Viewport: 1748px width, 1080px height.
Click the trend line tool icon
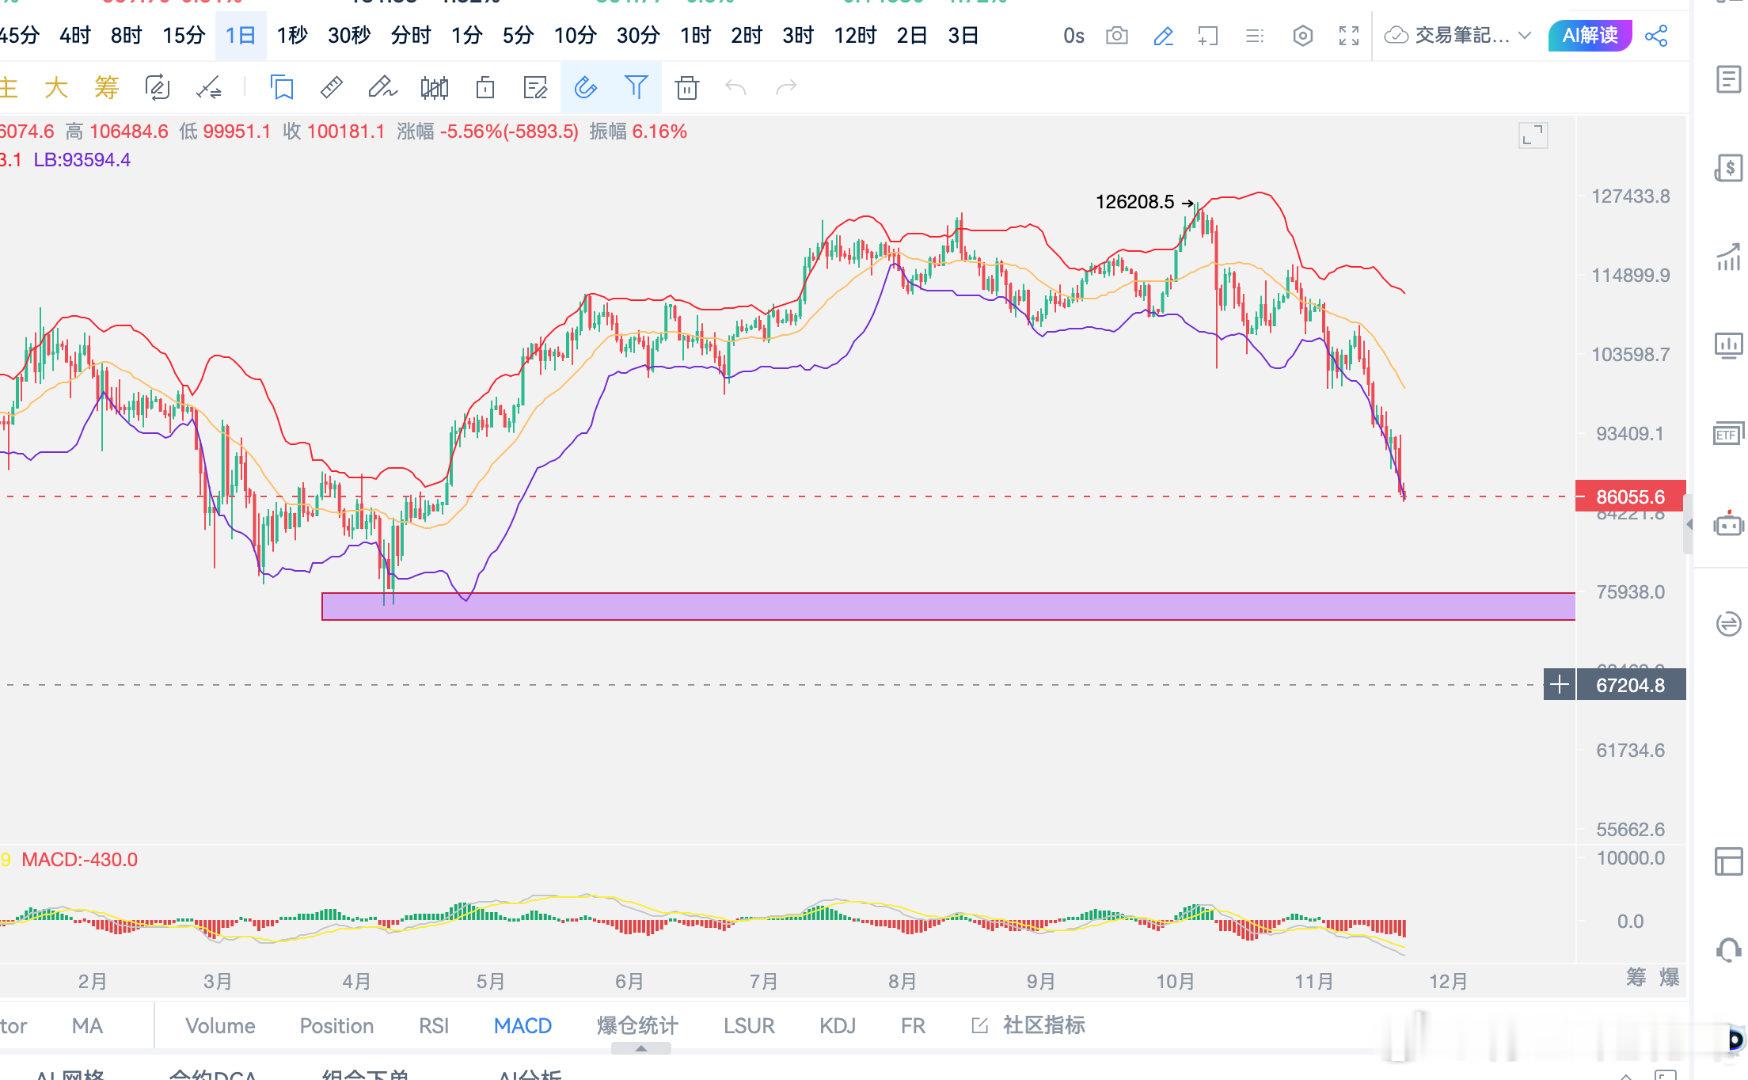[x=208, y=88]
